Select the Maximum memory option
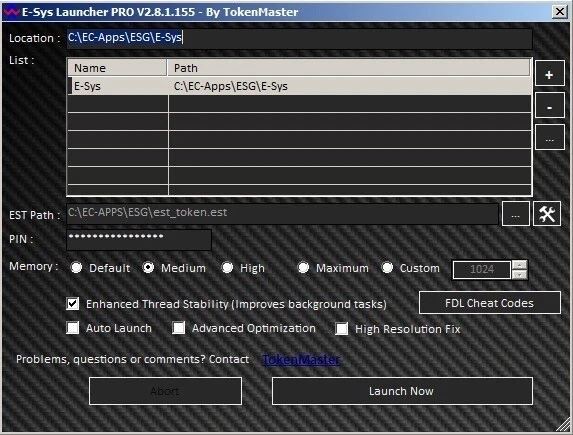The image size is (573, 435). [303, 267]
